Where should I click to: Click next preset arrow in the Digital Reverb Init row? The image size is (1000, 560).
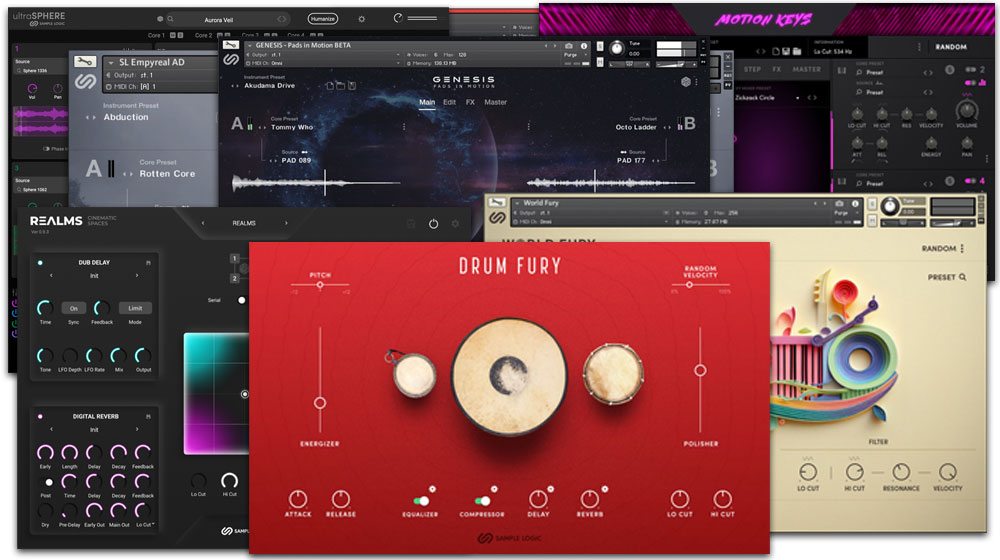tap(136, 429)
